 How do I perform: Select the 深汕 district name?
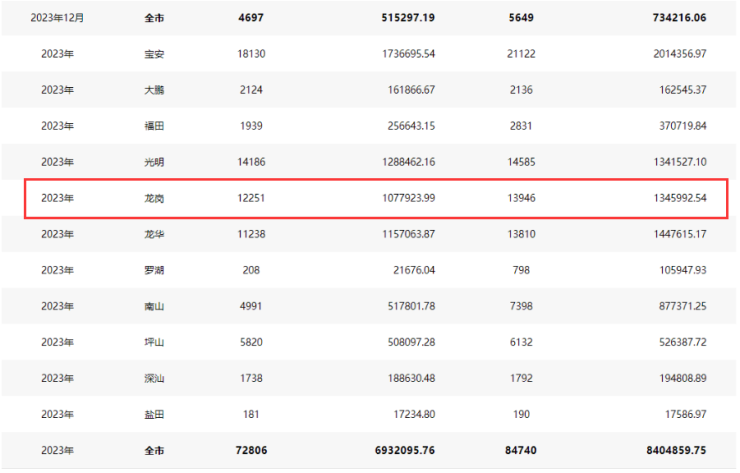(154, 378)
